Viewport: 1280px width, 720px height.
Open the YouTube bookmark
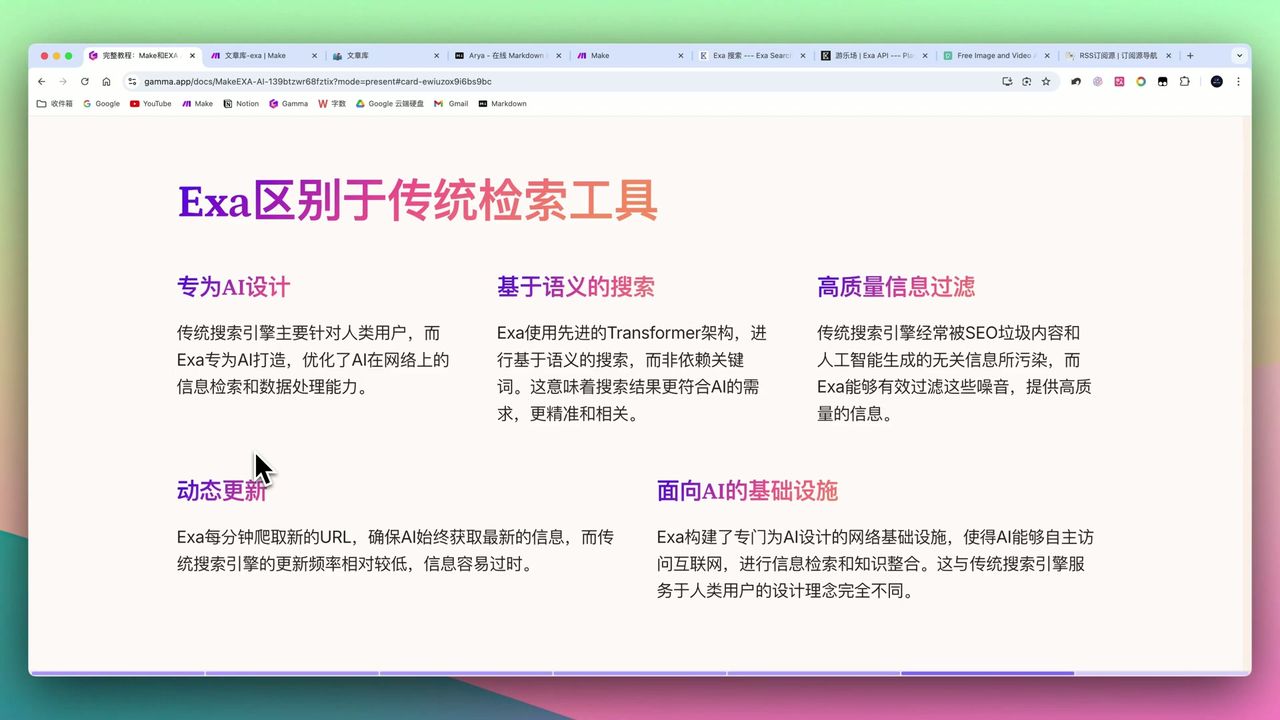[150, 103]
